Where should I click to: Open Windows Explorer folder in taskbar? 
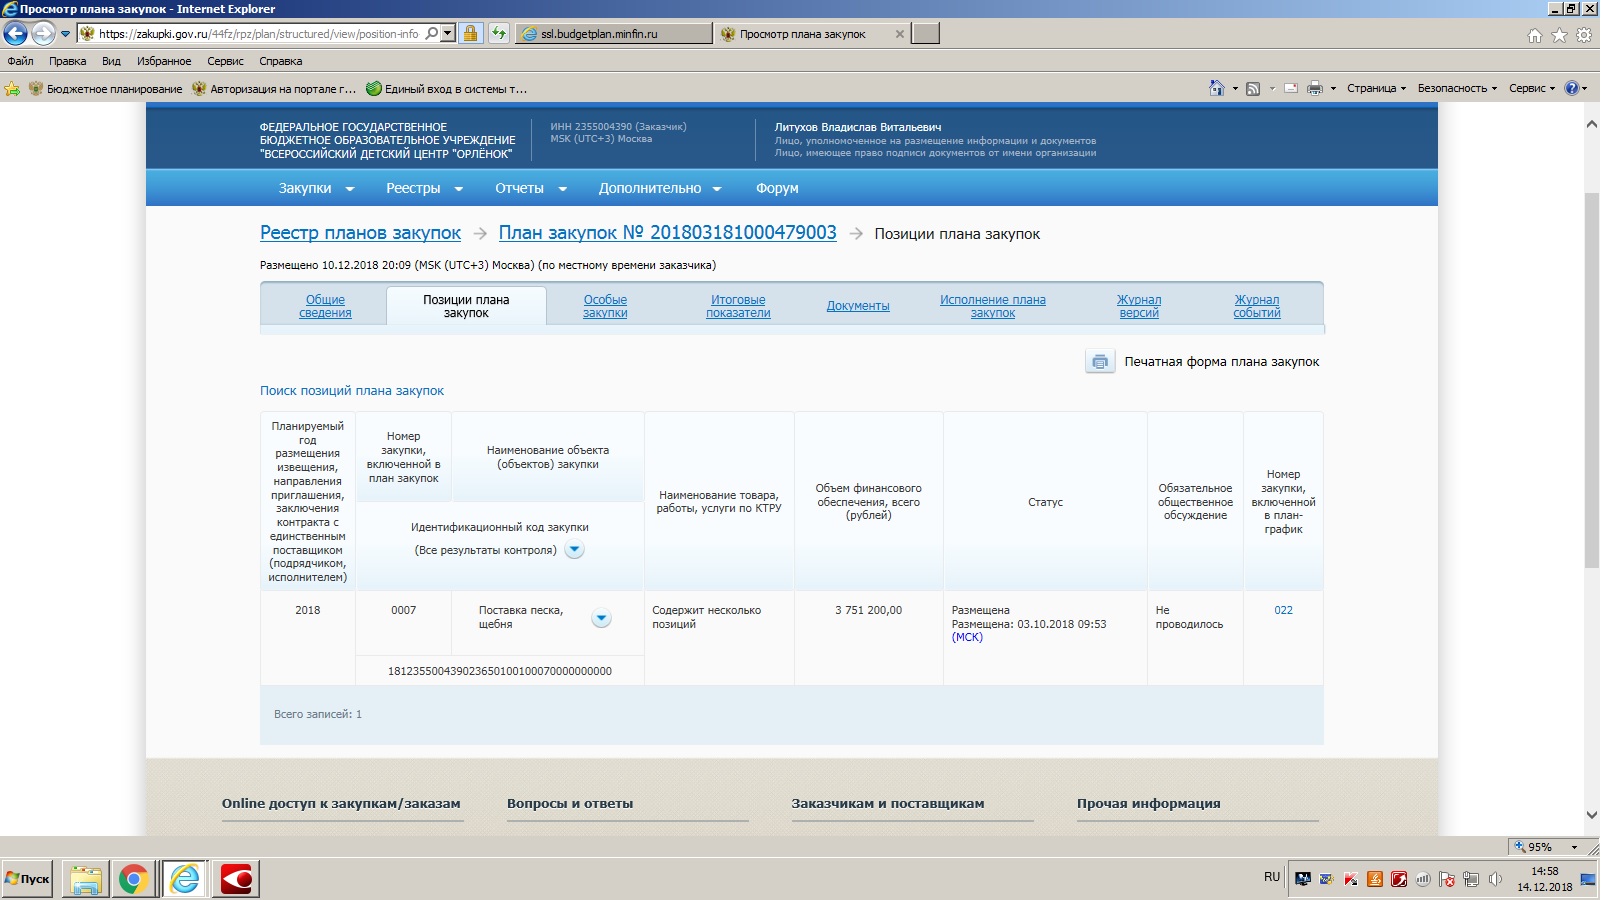tap(86, 879)
